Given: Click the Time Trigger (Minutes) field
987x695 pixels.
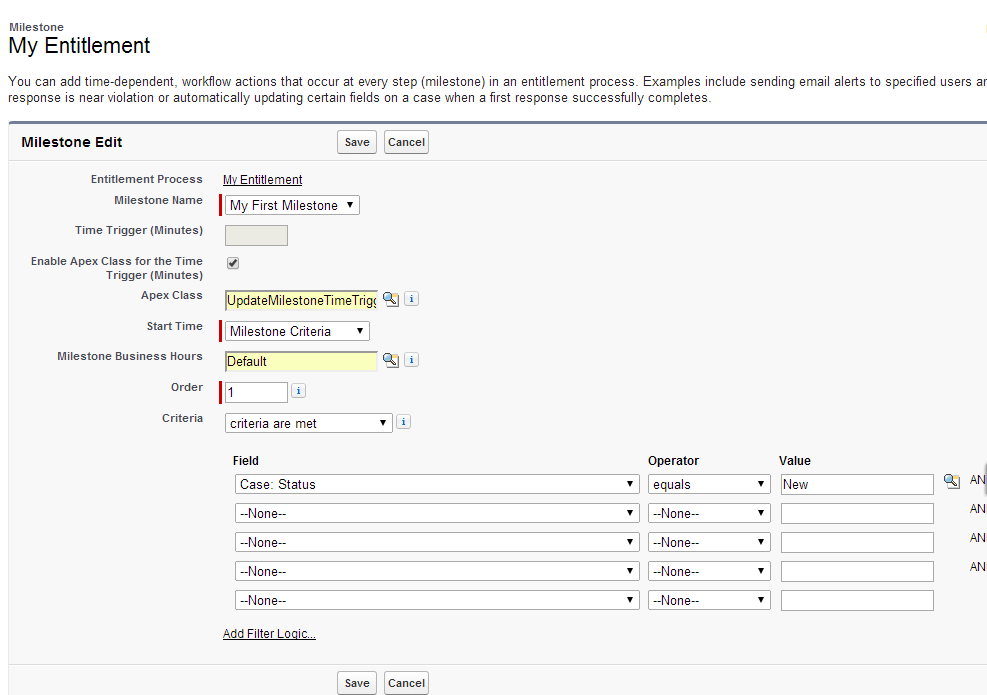Looking at the screenshot, I should click(256, 235).
